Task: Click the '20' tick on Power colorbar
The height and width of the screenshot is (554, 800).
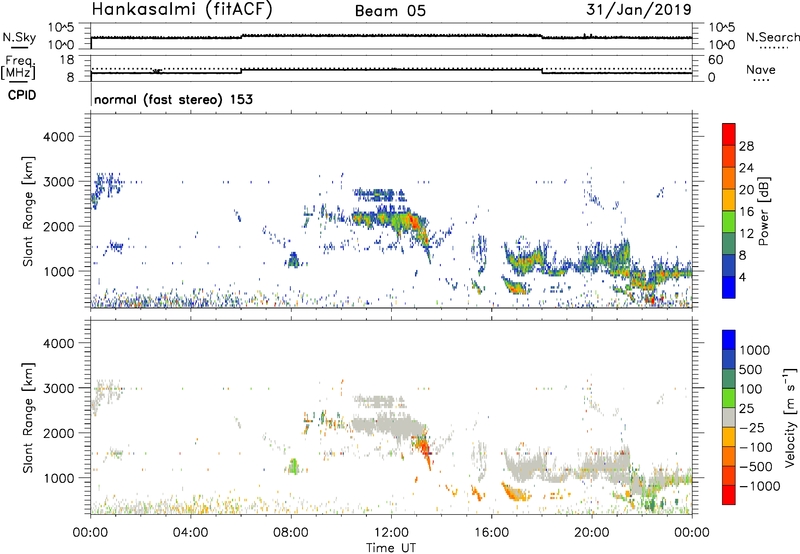Action: tap(746, 190)
